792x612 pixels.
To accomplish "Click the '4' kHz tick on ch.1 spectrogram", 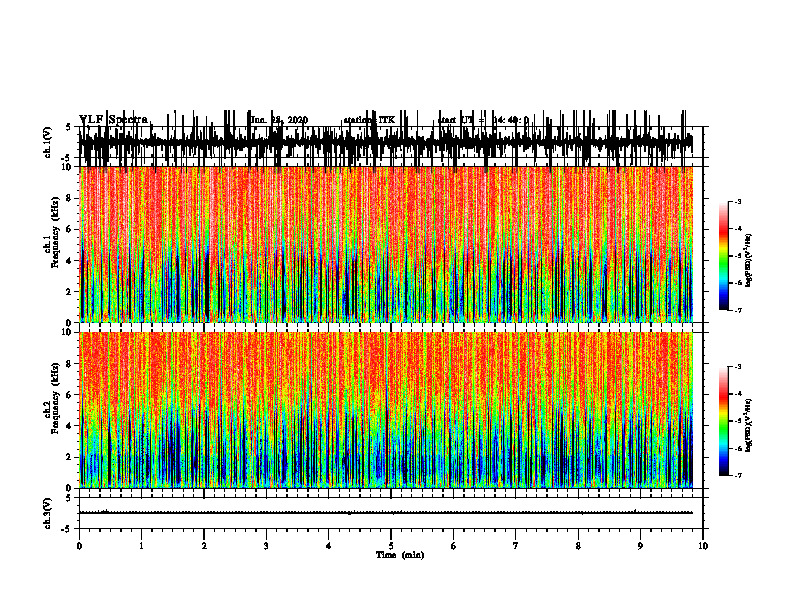I will pos(69,261).
